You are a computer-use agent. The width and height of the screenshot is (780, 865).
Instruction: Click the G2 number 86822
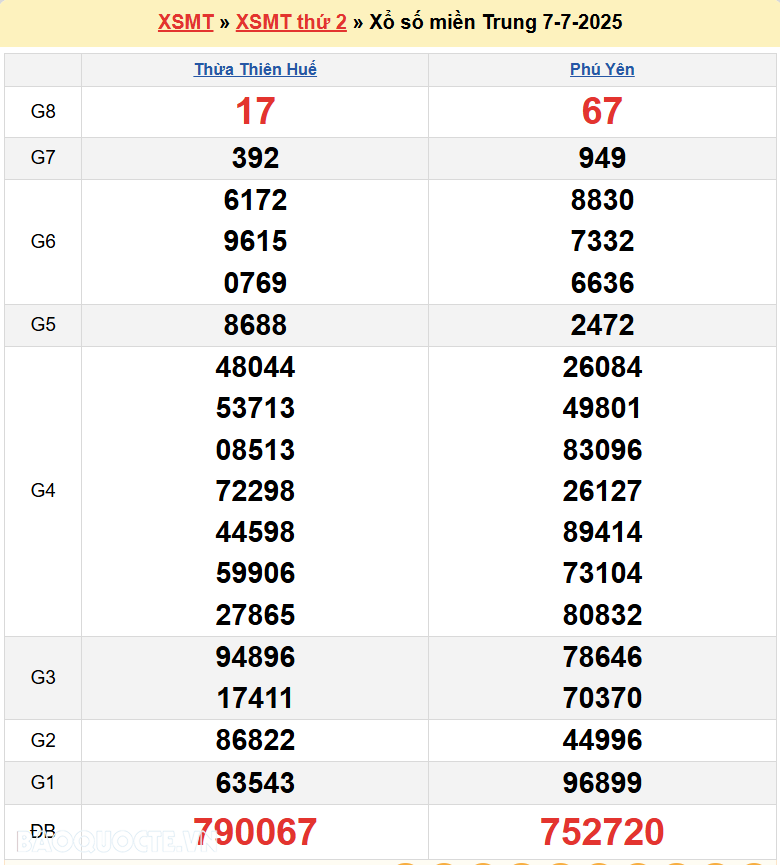pyautogui.click(x=255, y=740)
